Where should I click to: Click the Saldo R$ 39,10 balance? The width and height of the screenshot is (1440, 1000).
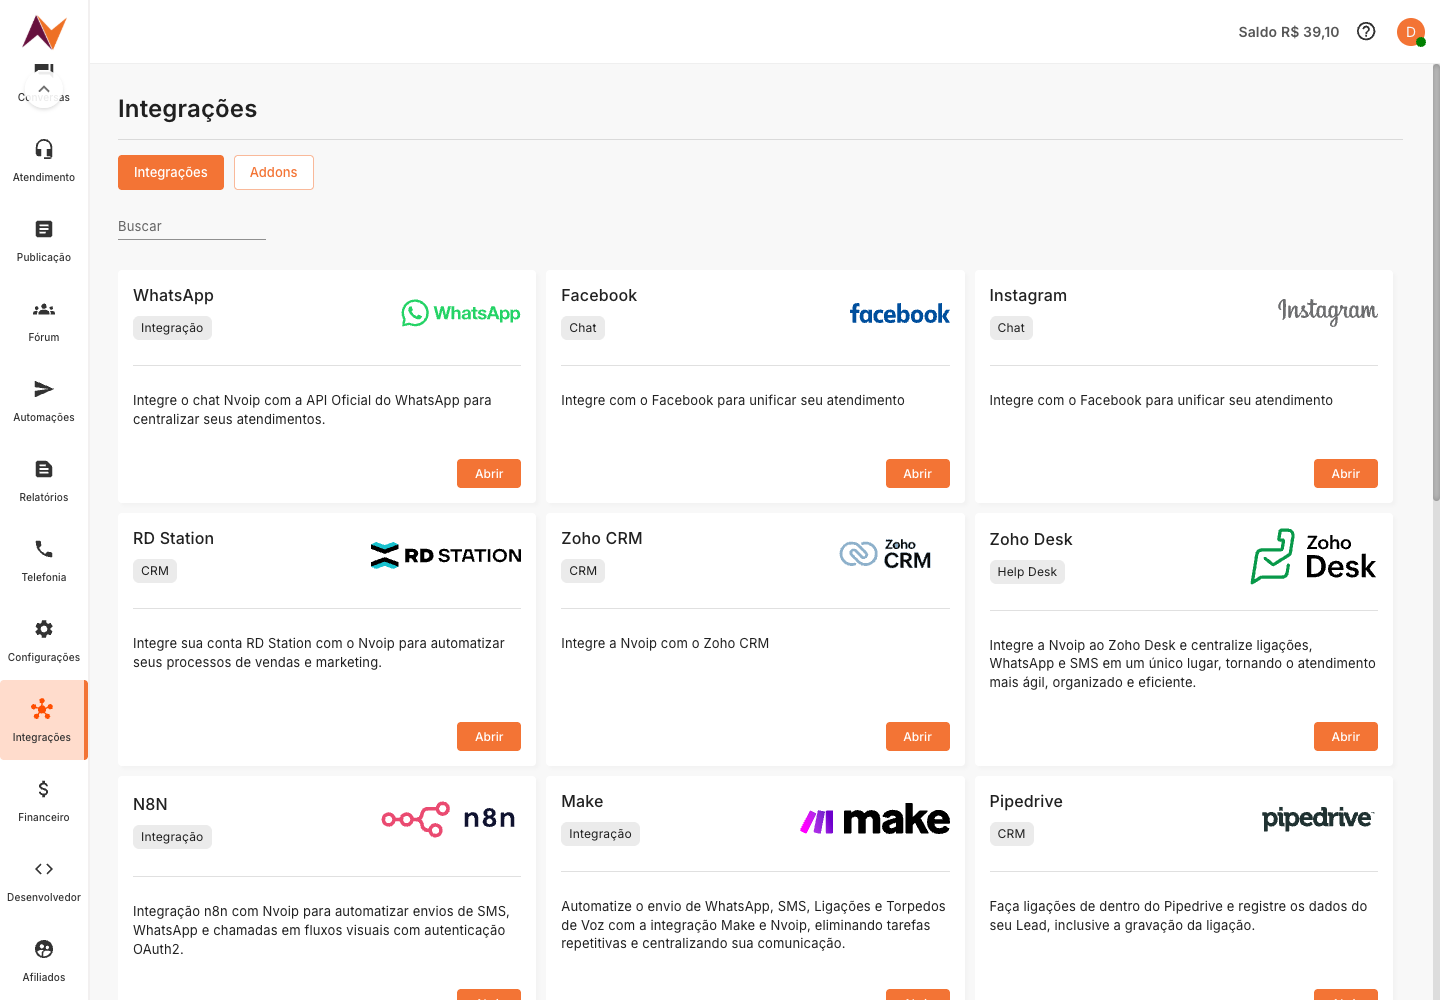pos(1288,32)
